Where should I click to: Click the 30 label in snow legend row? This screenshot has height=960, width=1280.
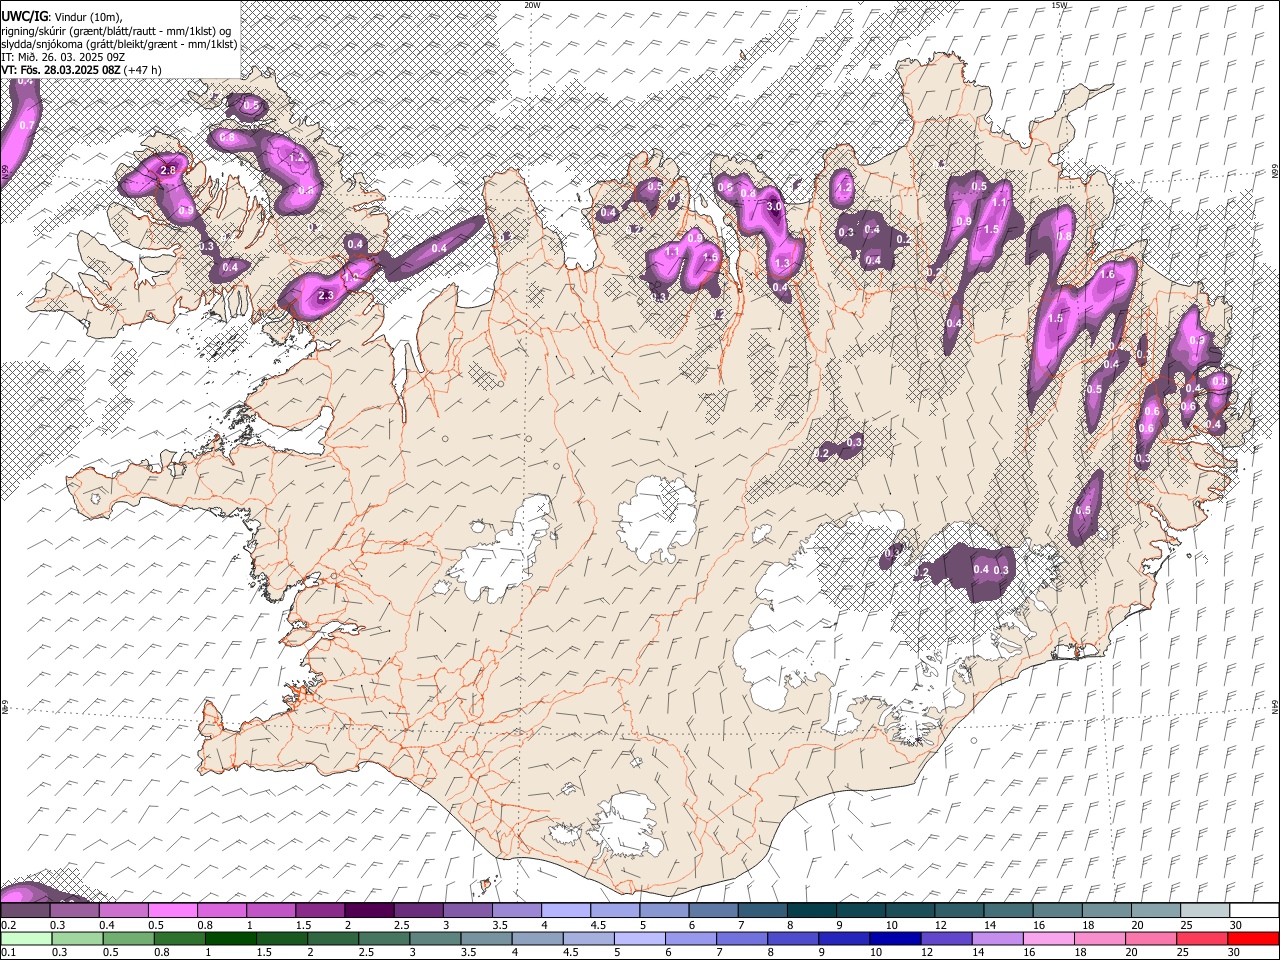click(x=1236, y=925)
